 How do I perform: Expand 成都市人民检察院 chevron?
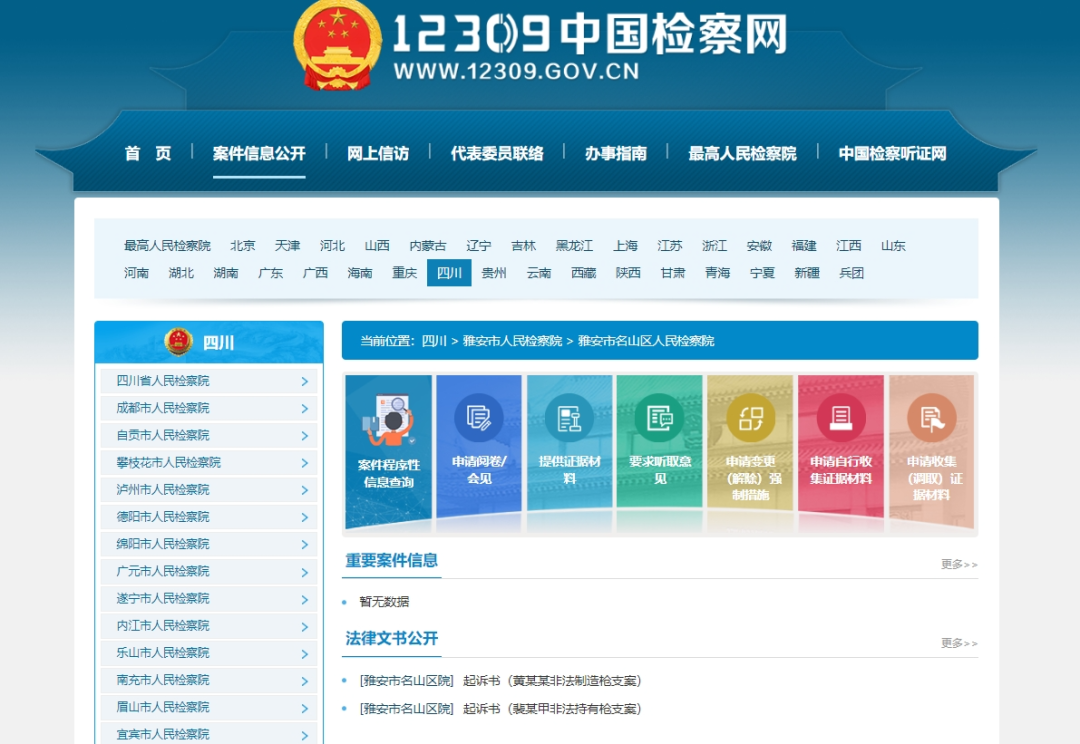(x=304, y=409)
